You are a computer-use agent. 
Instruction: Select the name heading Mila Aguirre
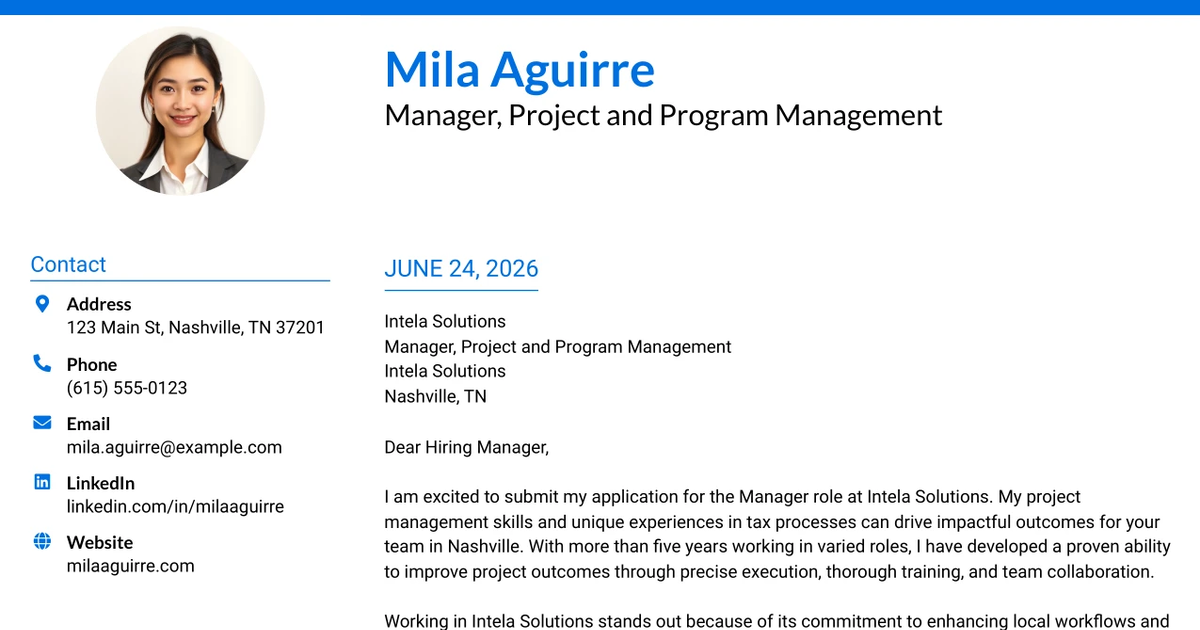pos(520,69)
